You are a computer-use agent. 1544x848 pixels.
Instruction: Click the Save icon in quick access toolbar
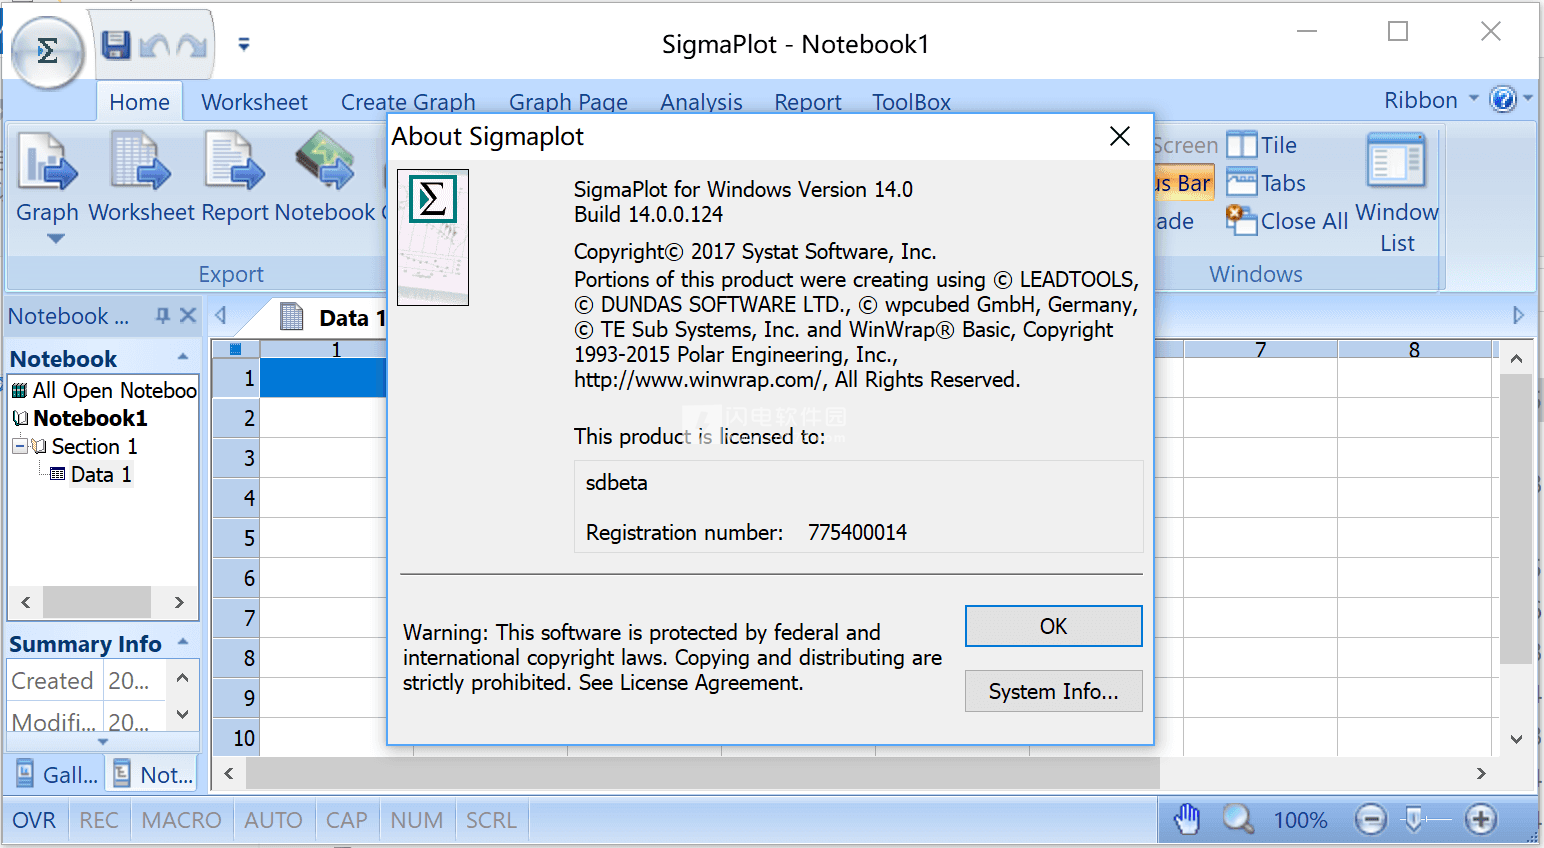click(x=116, y=45)
